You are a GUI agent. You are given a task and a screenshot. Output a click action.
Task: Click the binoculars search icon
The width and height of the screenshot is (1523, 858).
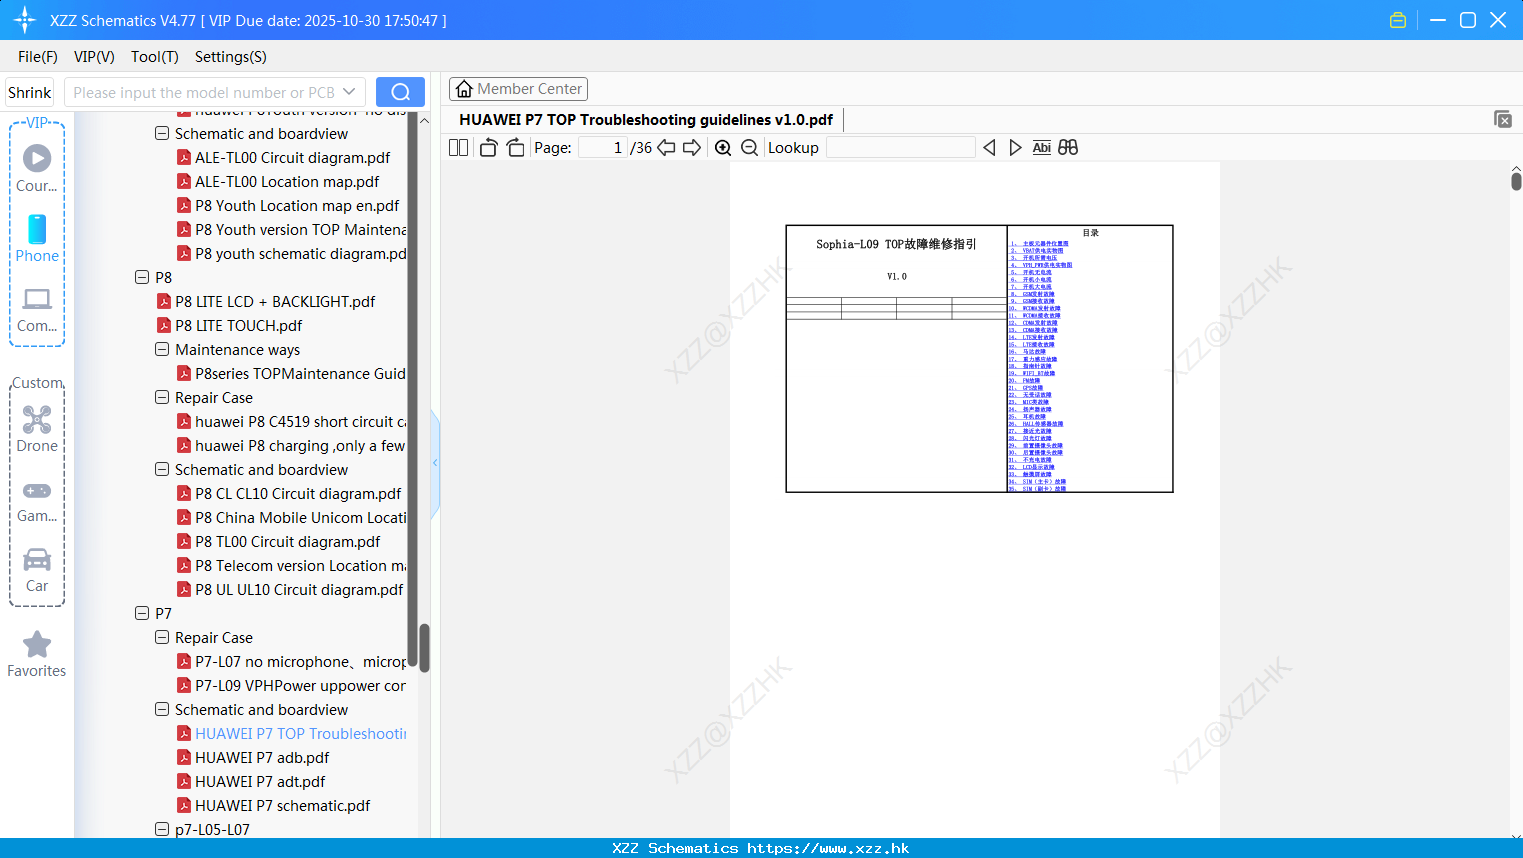pyautogui.click(x=1068, y=148)
